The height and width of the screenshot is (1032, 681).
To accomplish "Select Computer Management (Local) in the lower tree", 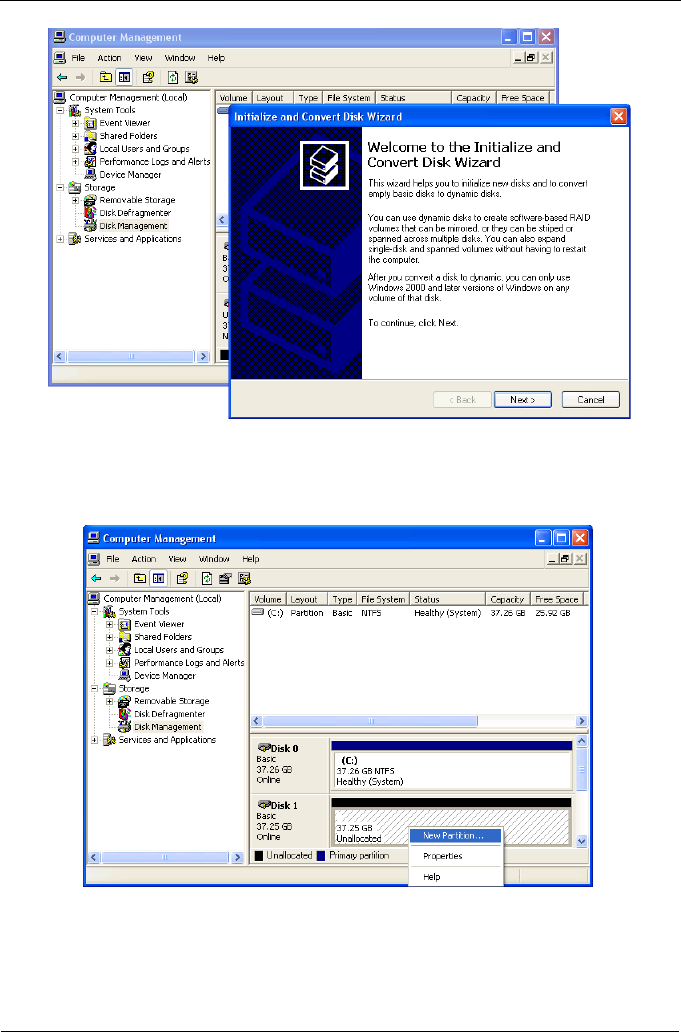I will pyautogui.click(x=162, y=598).
